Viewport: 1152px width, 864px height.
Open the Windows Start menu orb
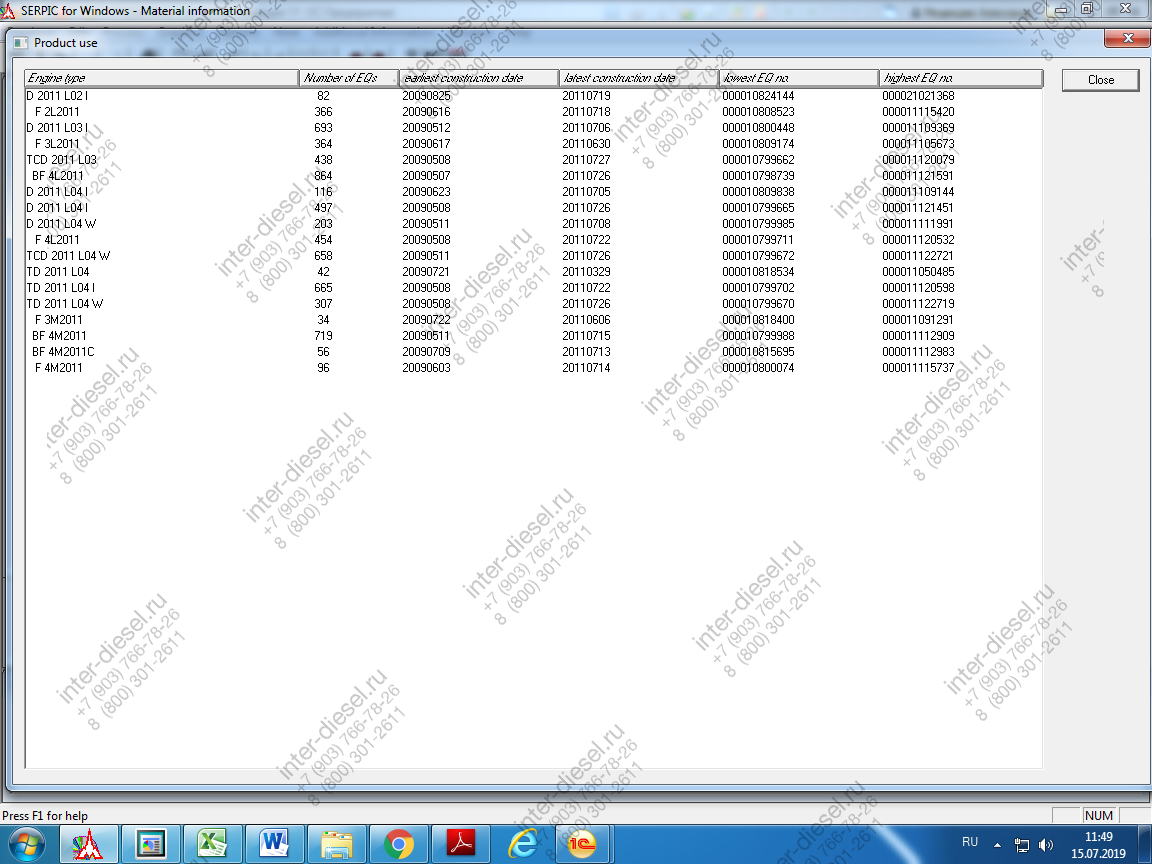26,844
